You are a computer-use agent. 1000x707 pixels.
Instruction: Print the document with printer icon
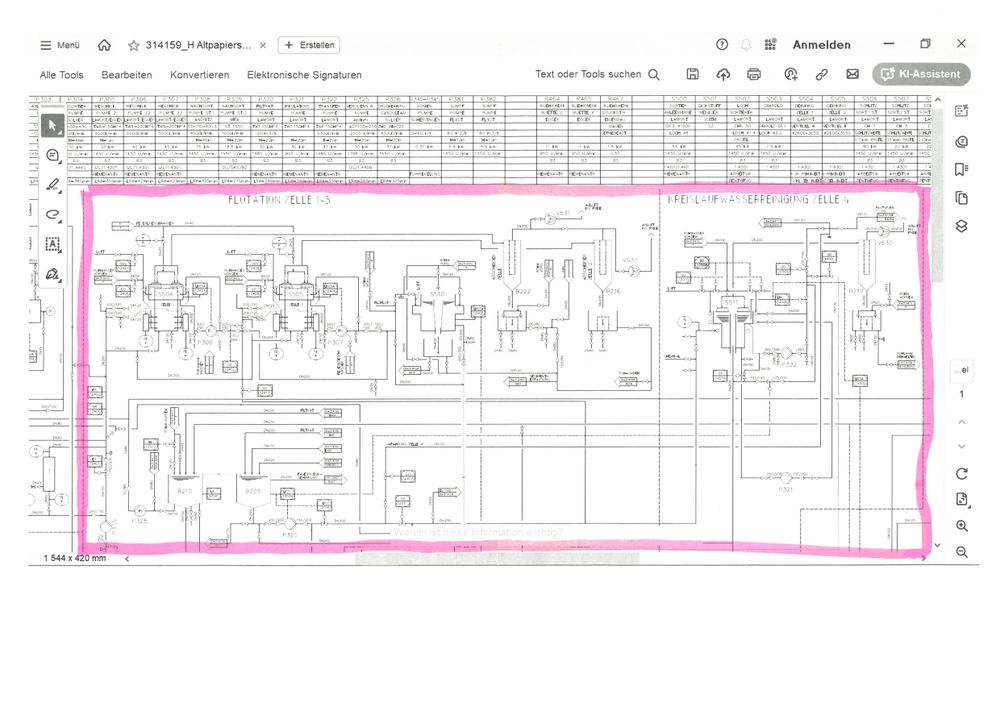tap(754, 74)
